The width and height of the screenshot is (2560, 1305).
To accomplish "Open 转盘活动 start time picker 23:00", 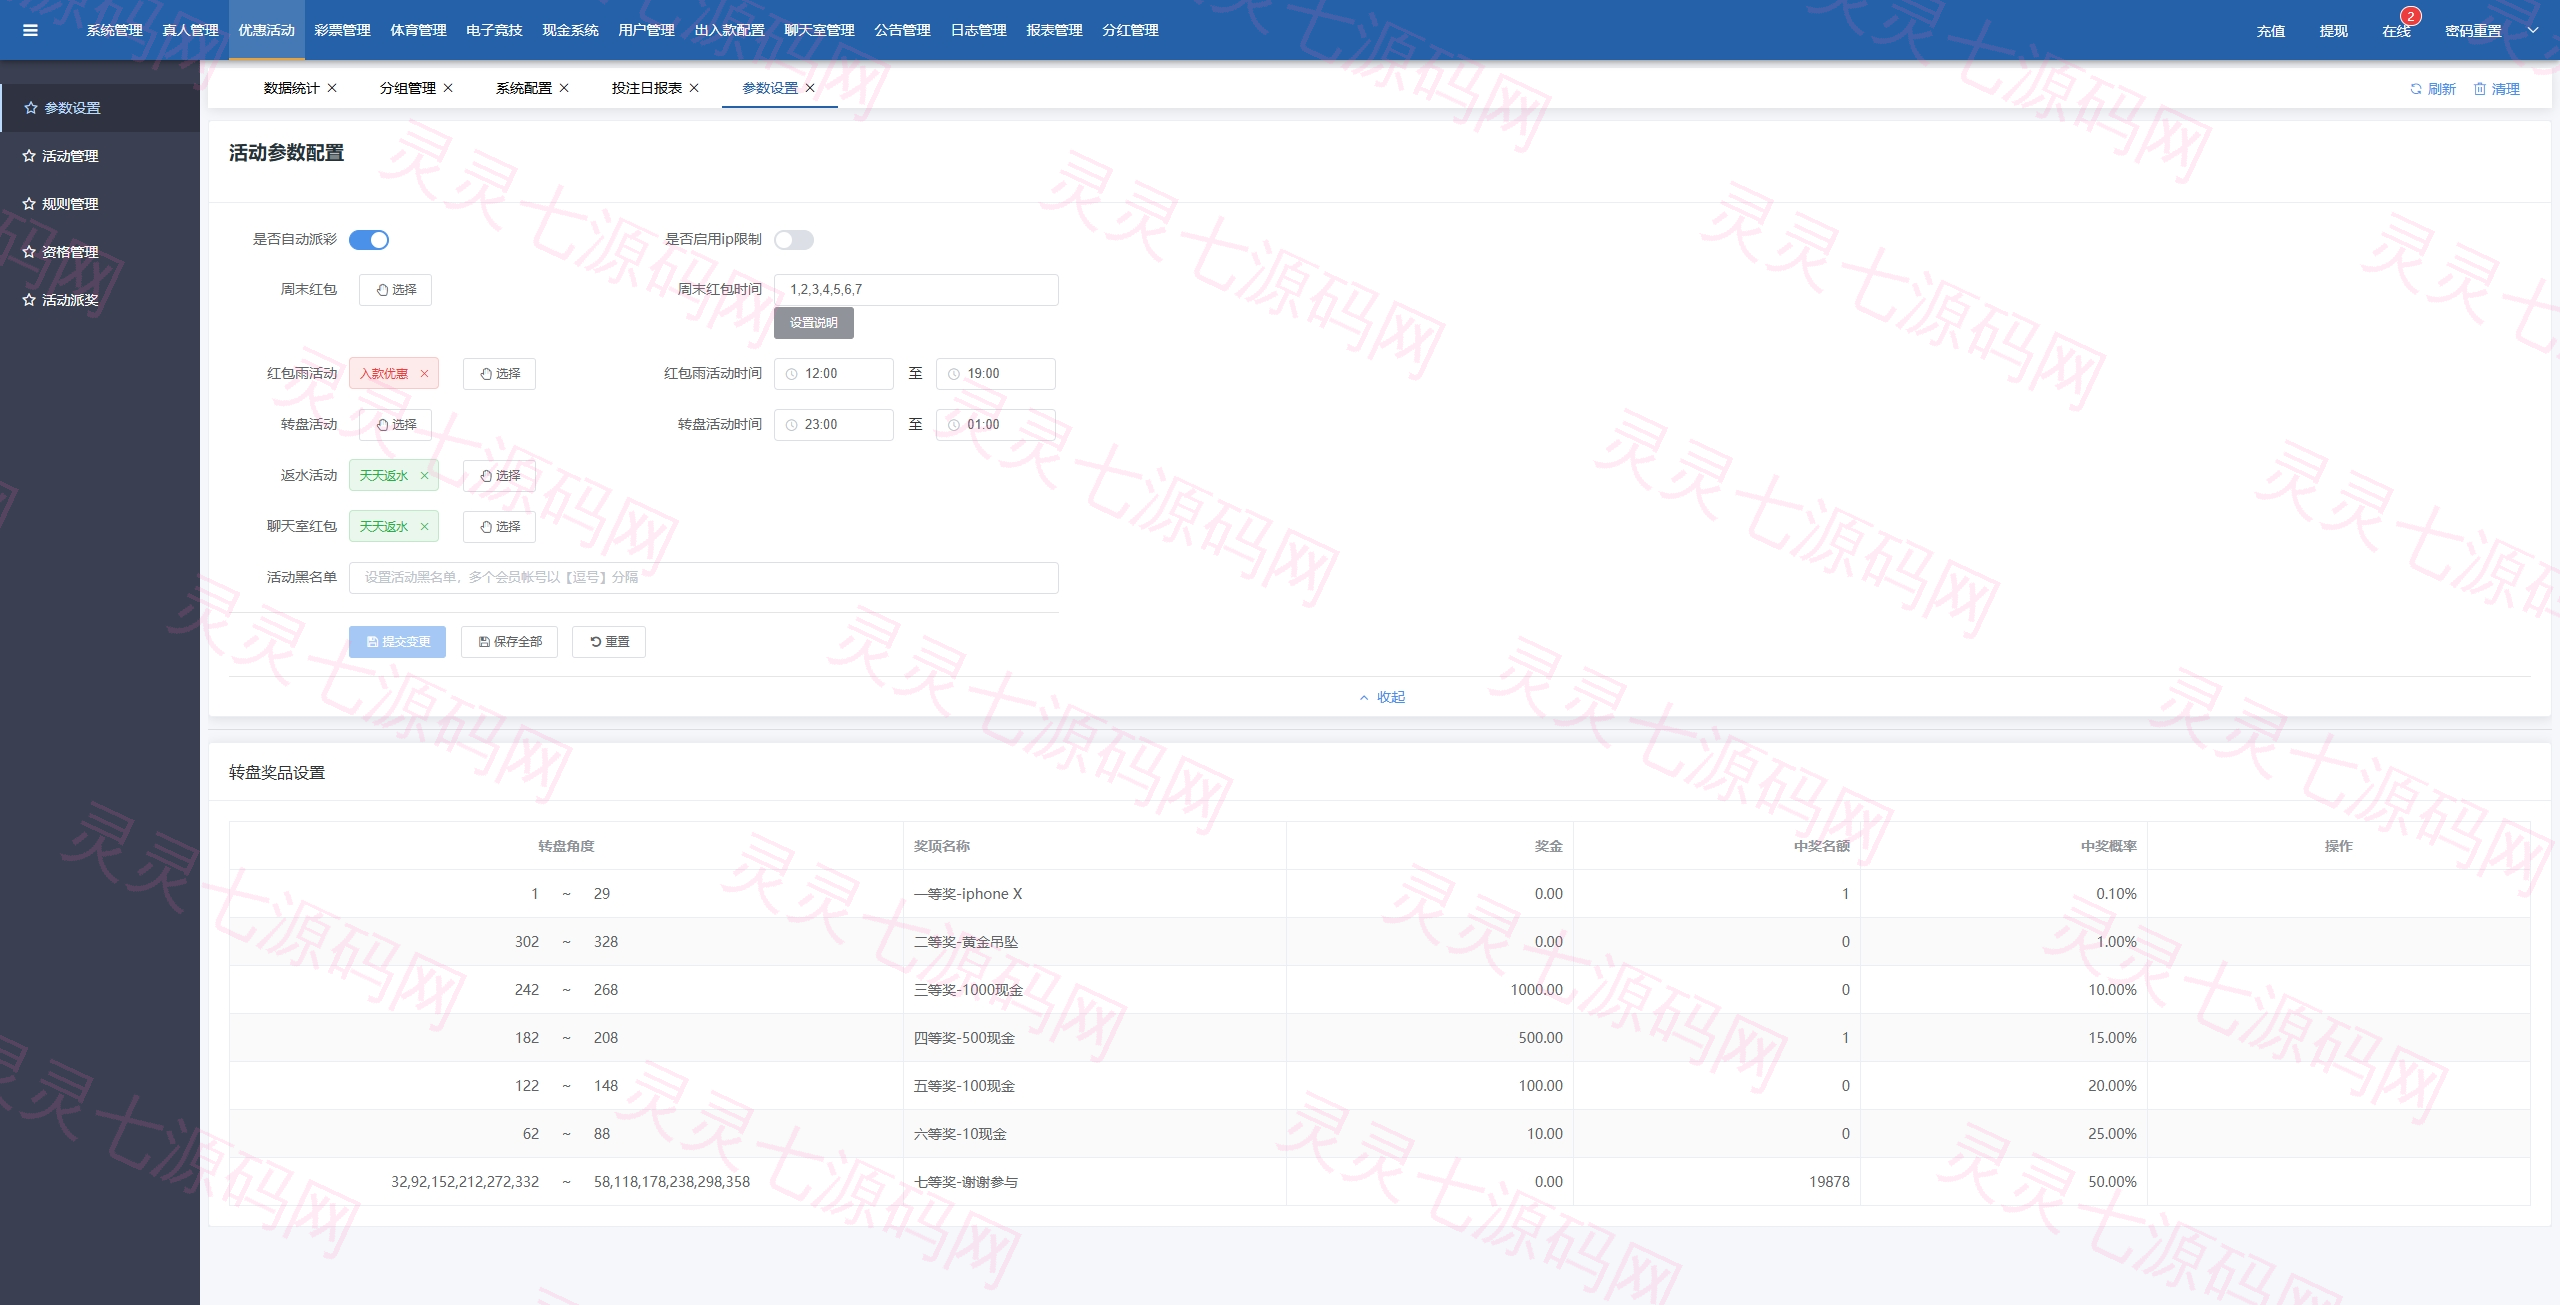I will point(834,425).
